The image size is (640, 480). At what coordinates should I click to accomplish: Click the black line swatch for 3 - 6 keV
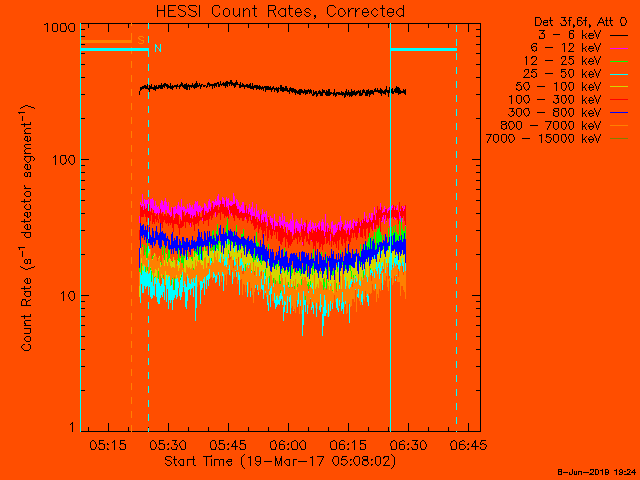(x=619, y=36)
